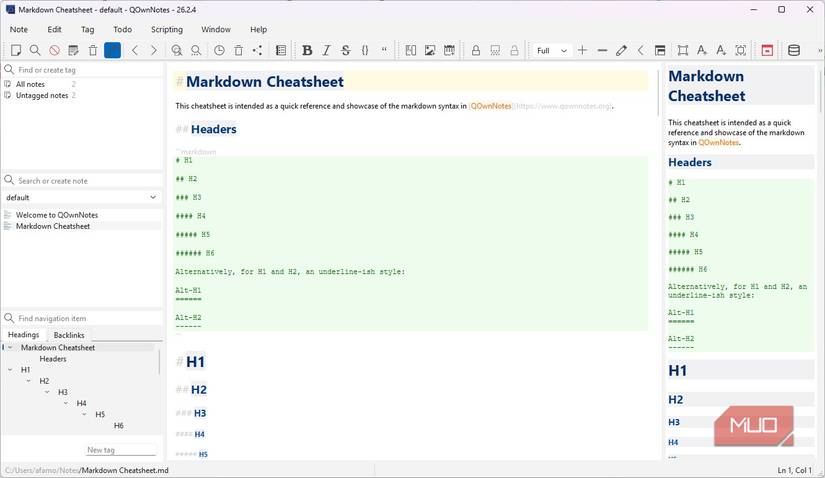Switch to the Backlinks tab

[x=69, y=335]
